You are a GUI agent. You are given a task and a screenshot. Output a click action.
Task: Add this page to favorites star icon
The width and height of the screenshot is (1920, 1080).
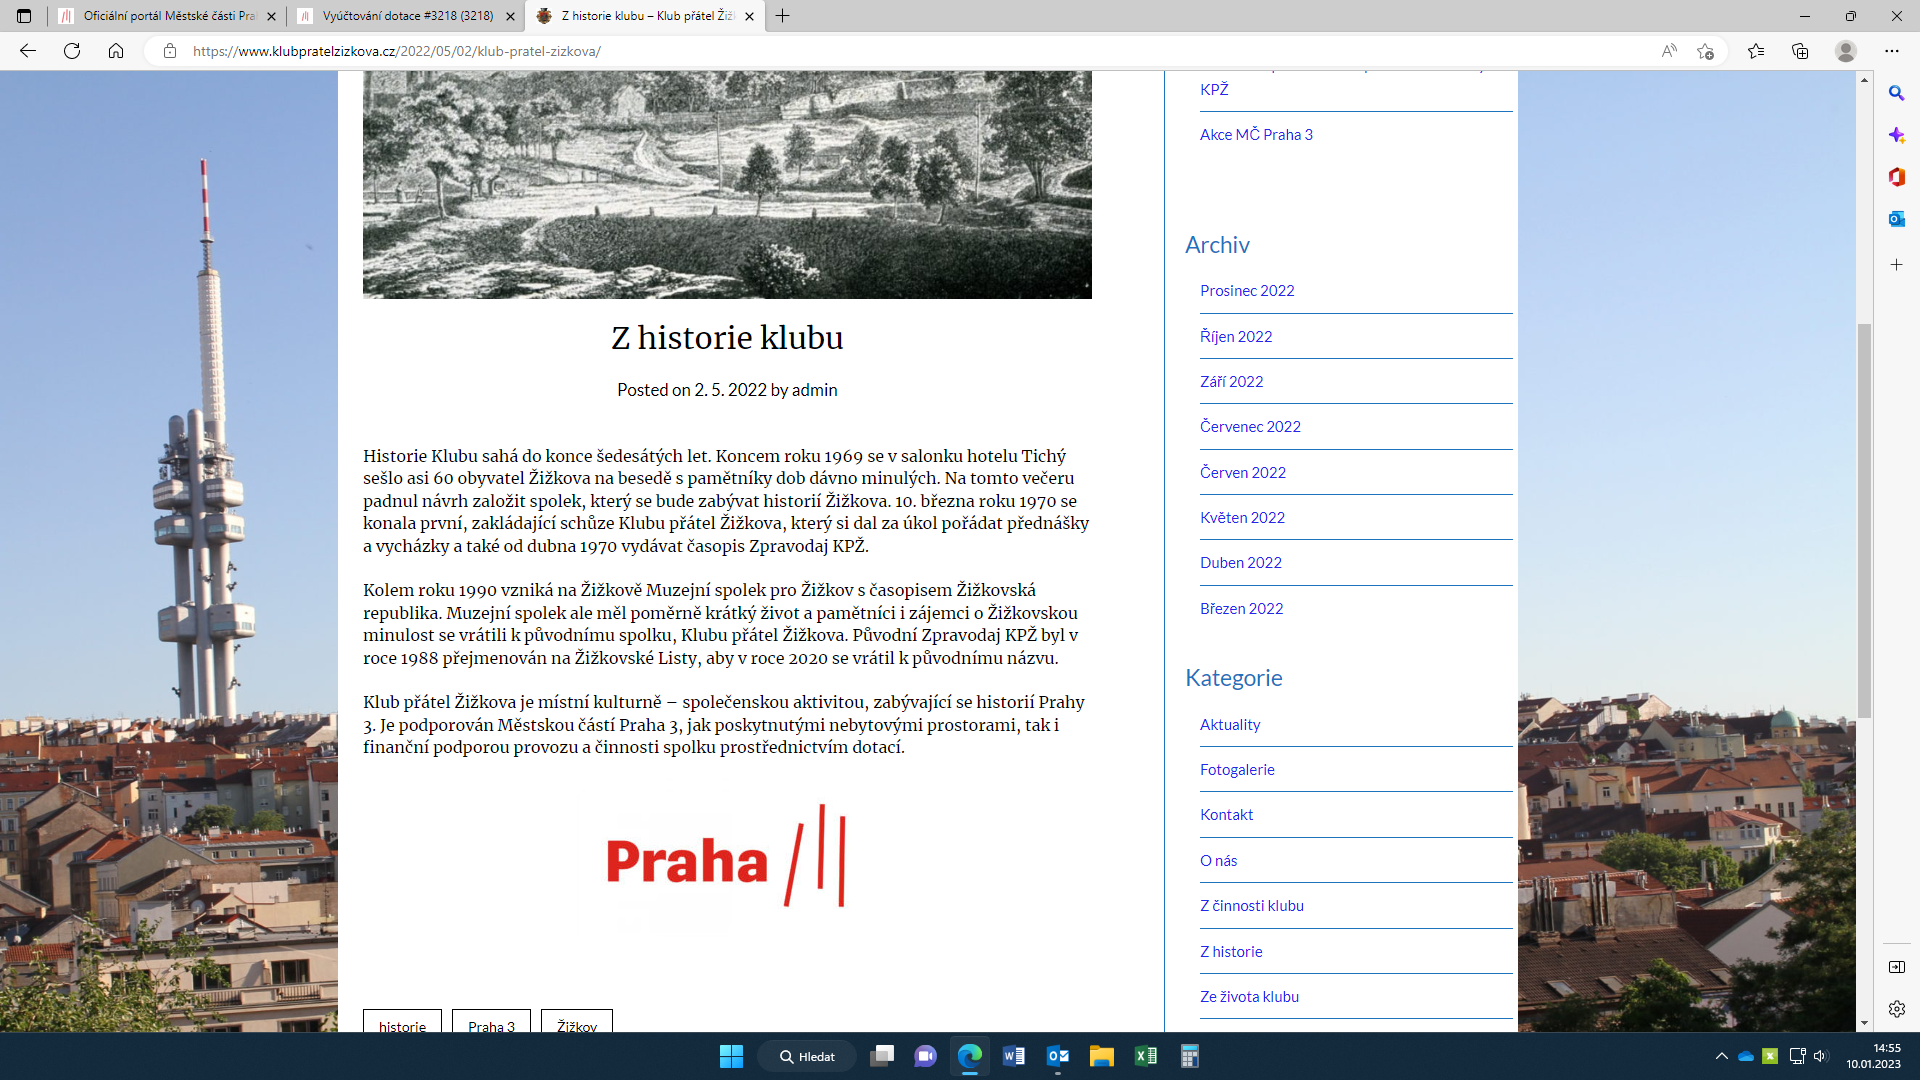point(1705,51)
